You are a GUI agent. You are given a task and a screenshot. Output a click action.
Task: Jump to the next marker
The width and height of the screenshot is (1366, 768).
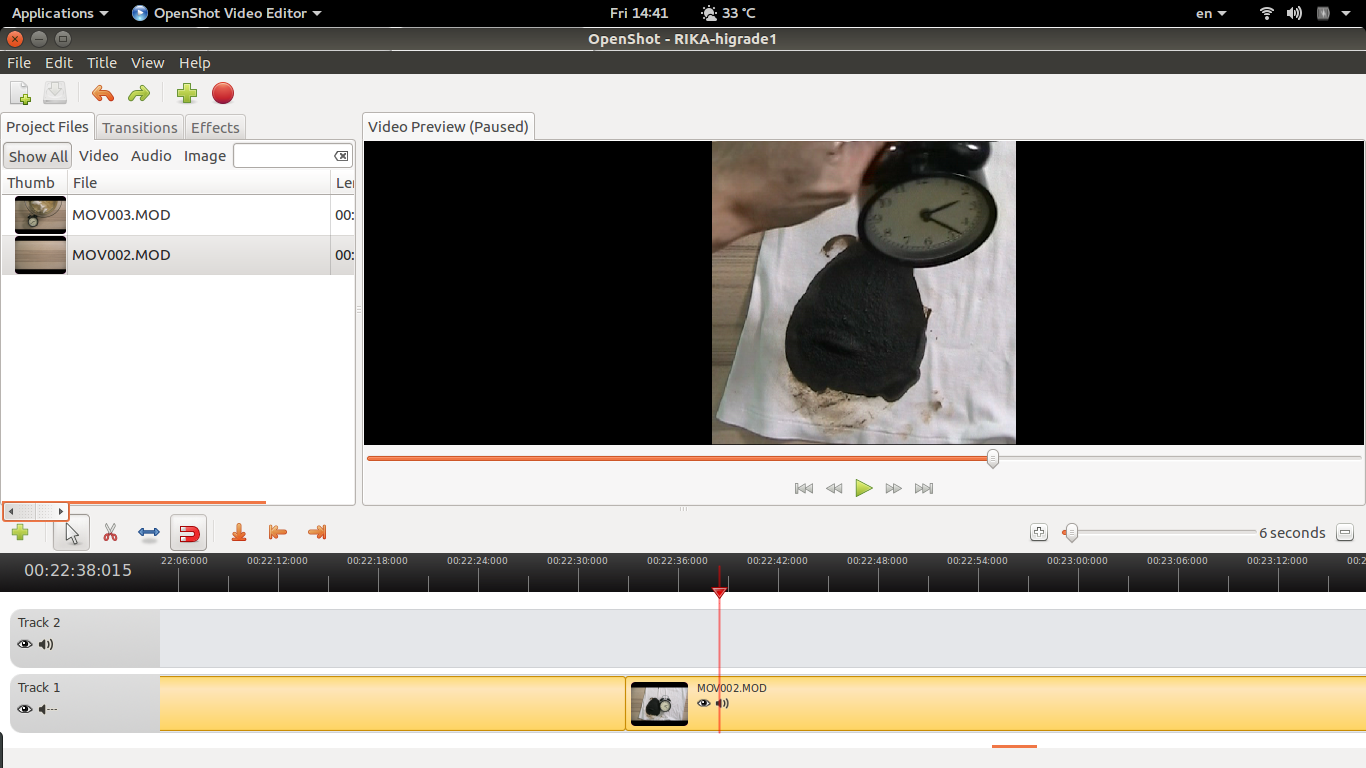tap(317, 533)
